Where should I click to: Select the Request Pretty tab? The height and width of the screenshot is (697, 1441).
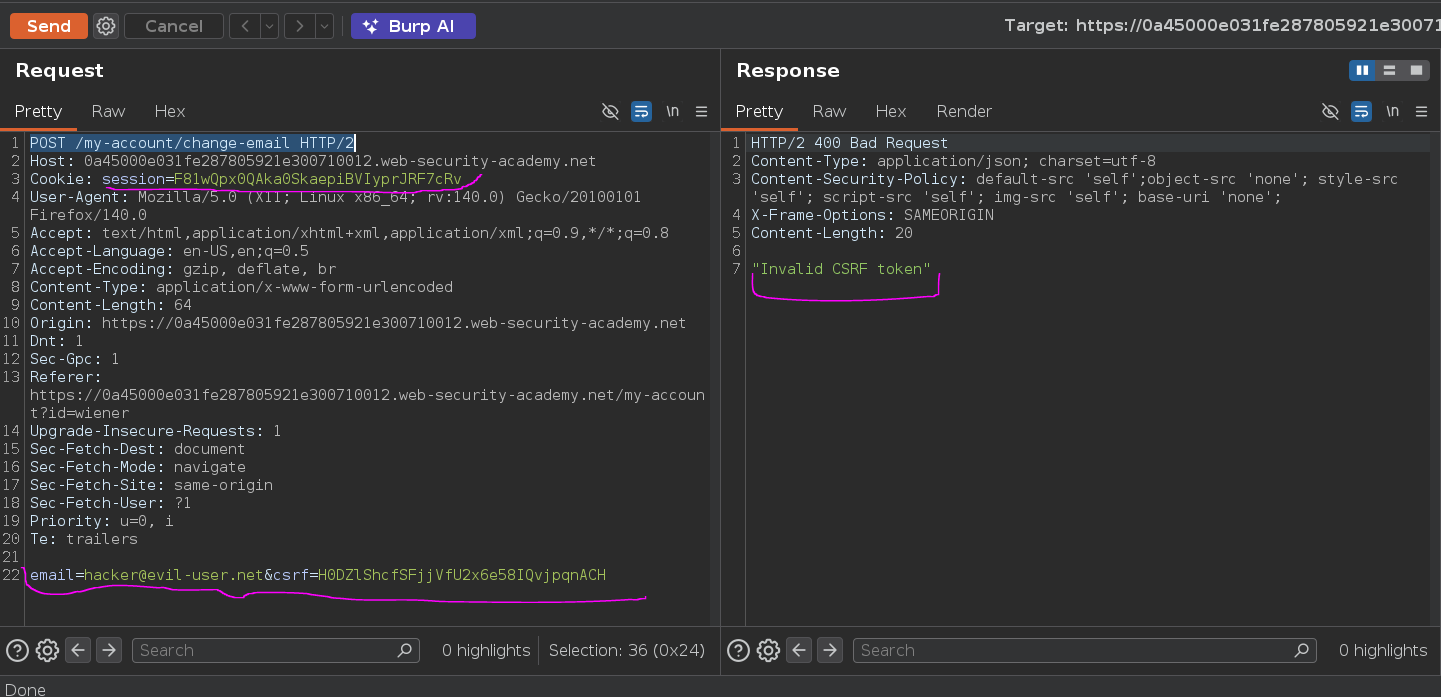pos(38,111)
